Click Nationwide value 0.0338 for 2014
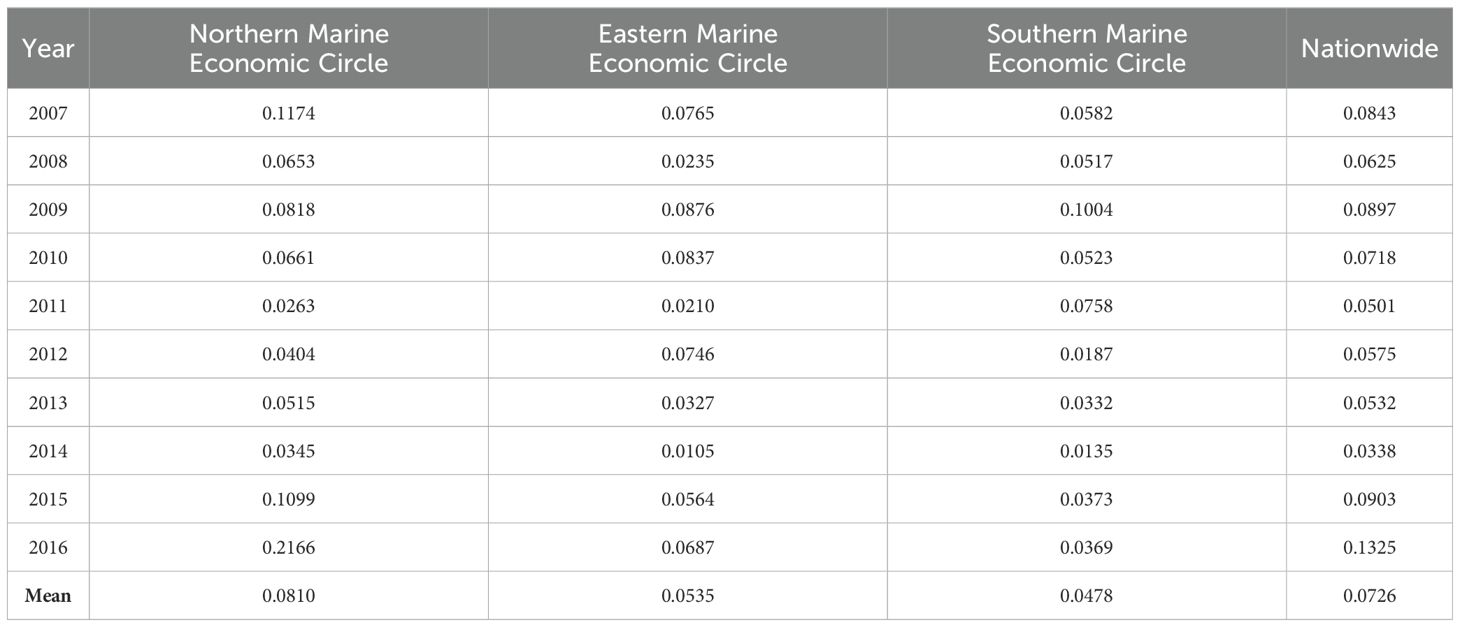1460x627 pixels. tap(1369, 451)
